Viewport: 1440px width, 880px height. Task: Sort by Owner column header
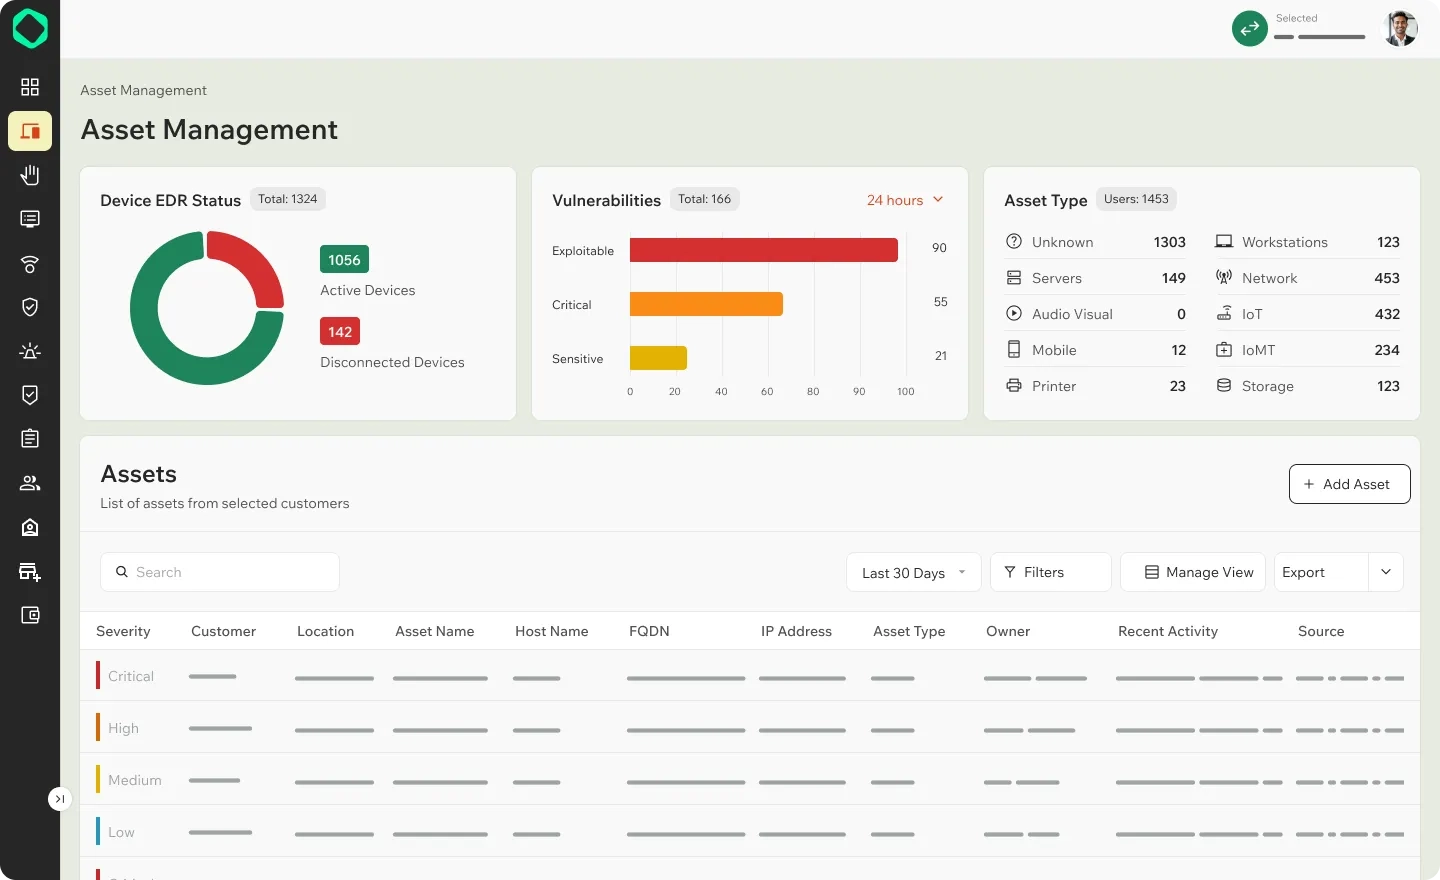click(x=1008, y=631)
